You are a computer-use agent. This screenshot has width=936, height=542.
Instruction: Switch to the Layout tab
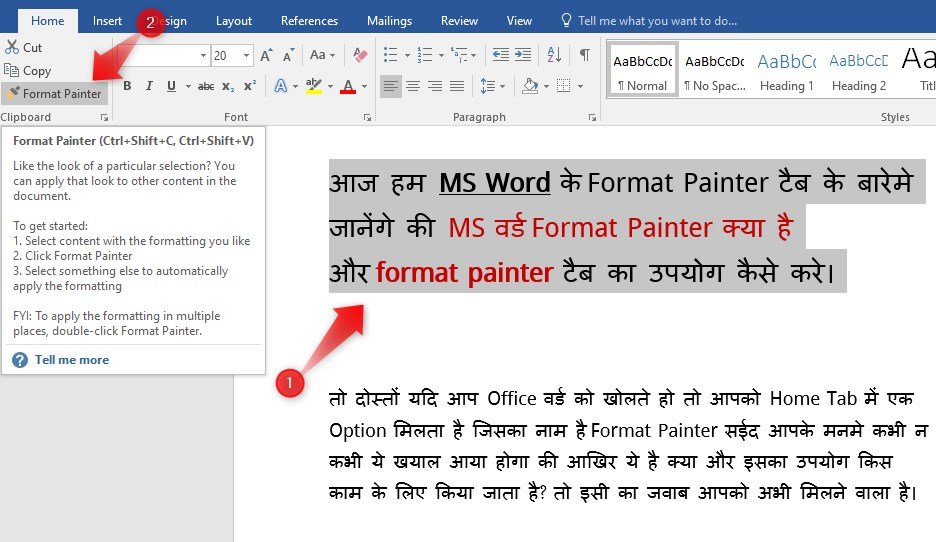[234, 21]
